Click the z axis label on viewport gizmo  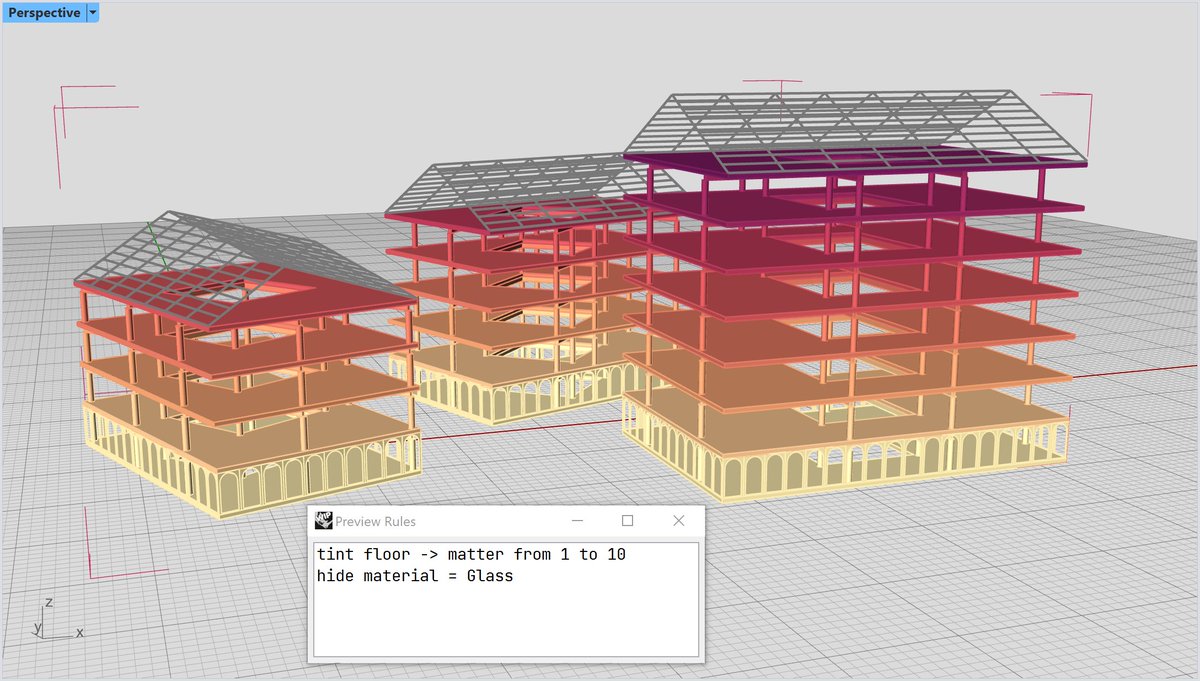click(48, 602)
